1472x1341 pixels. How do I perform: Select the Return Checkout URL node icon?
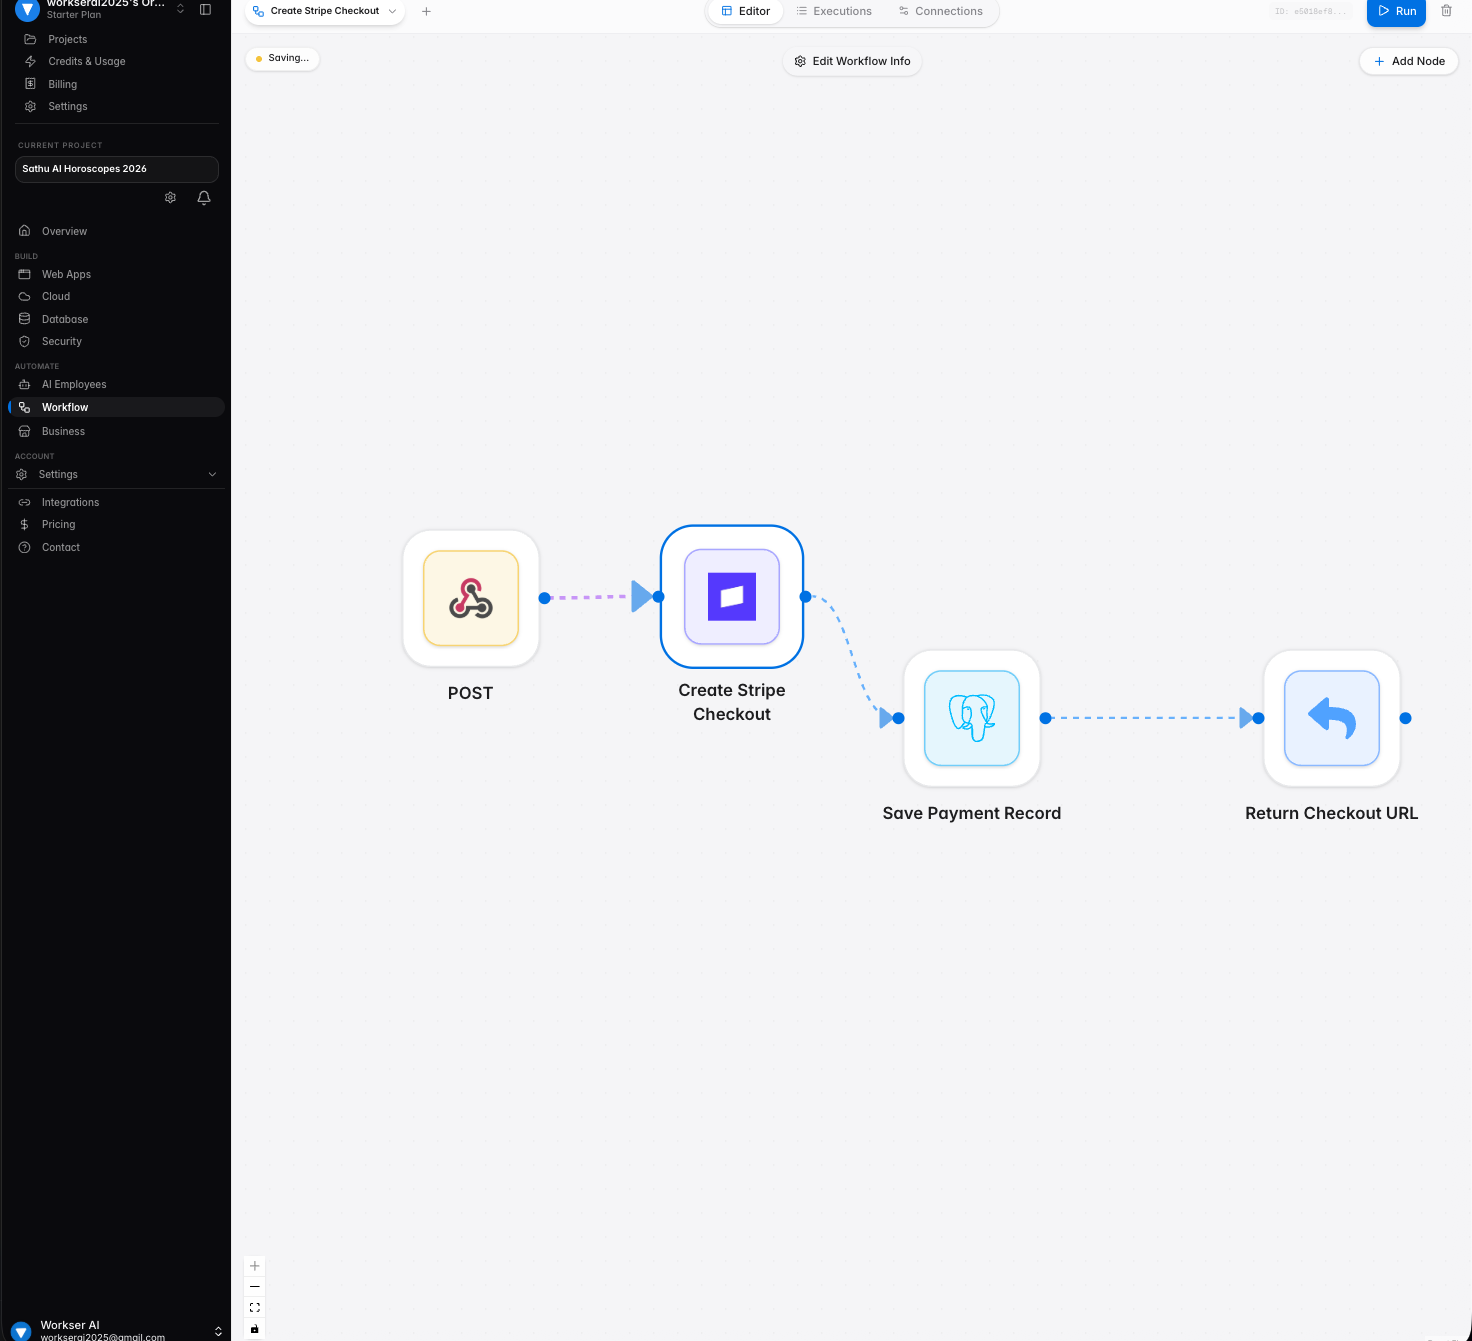click(x=1332, y=718)
